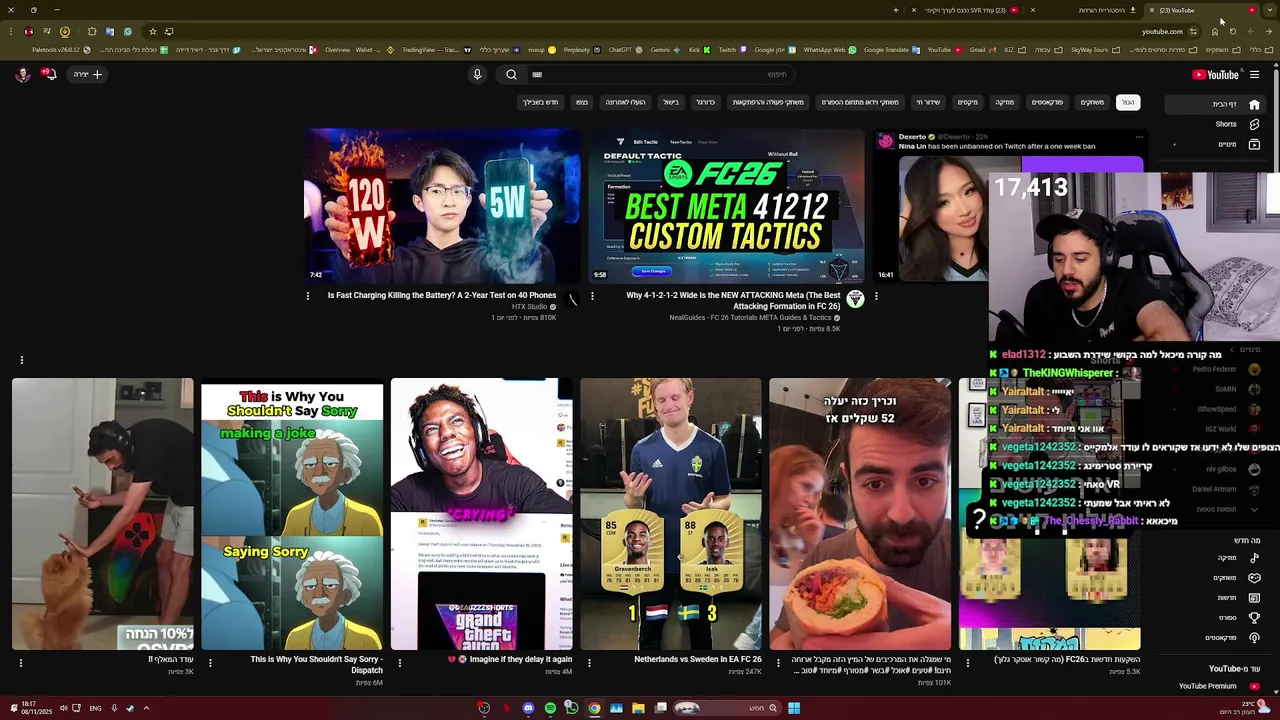Image resolution: width=1280 pixels, height=720 pixels.
Task: Expand the 'show more' subscriptions chevron
Action: pyautogui.click(x=1254, y=509)
